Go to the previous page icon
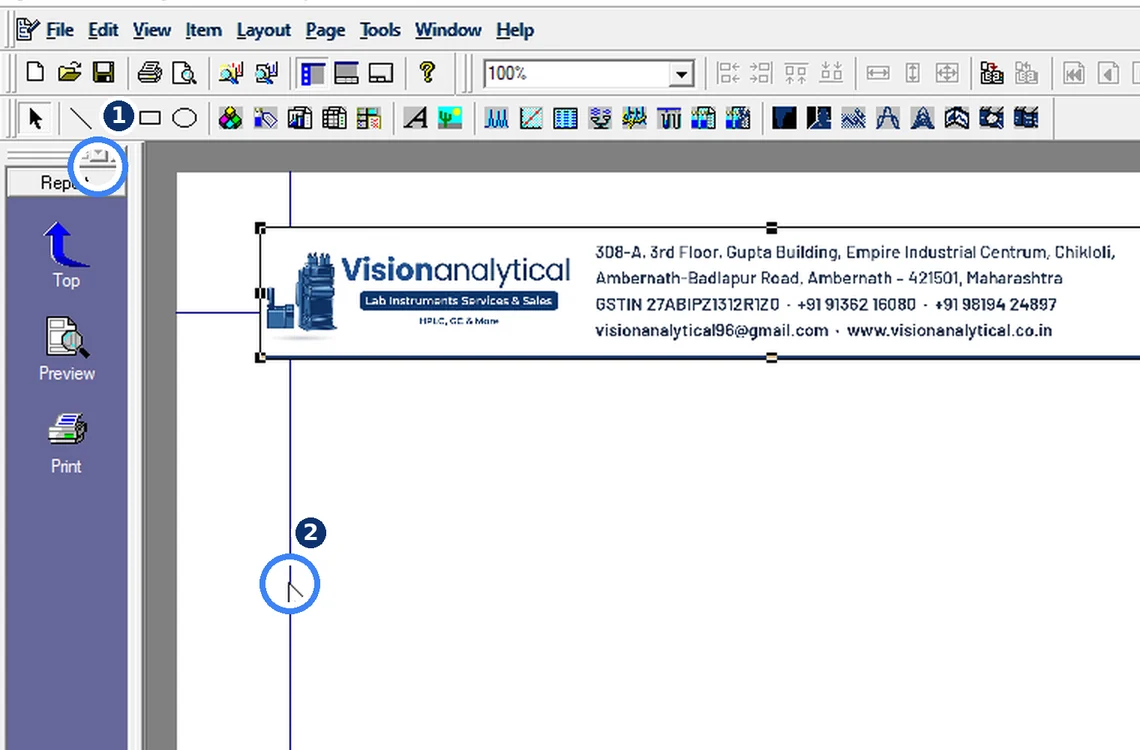The height and width of the screenshot is (750, 1140). tap(1108, 73)
